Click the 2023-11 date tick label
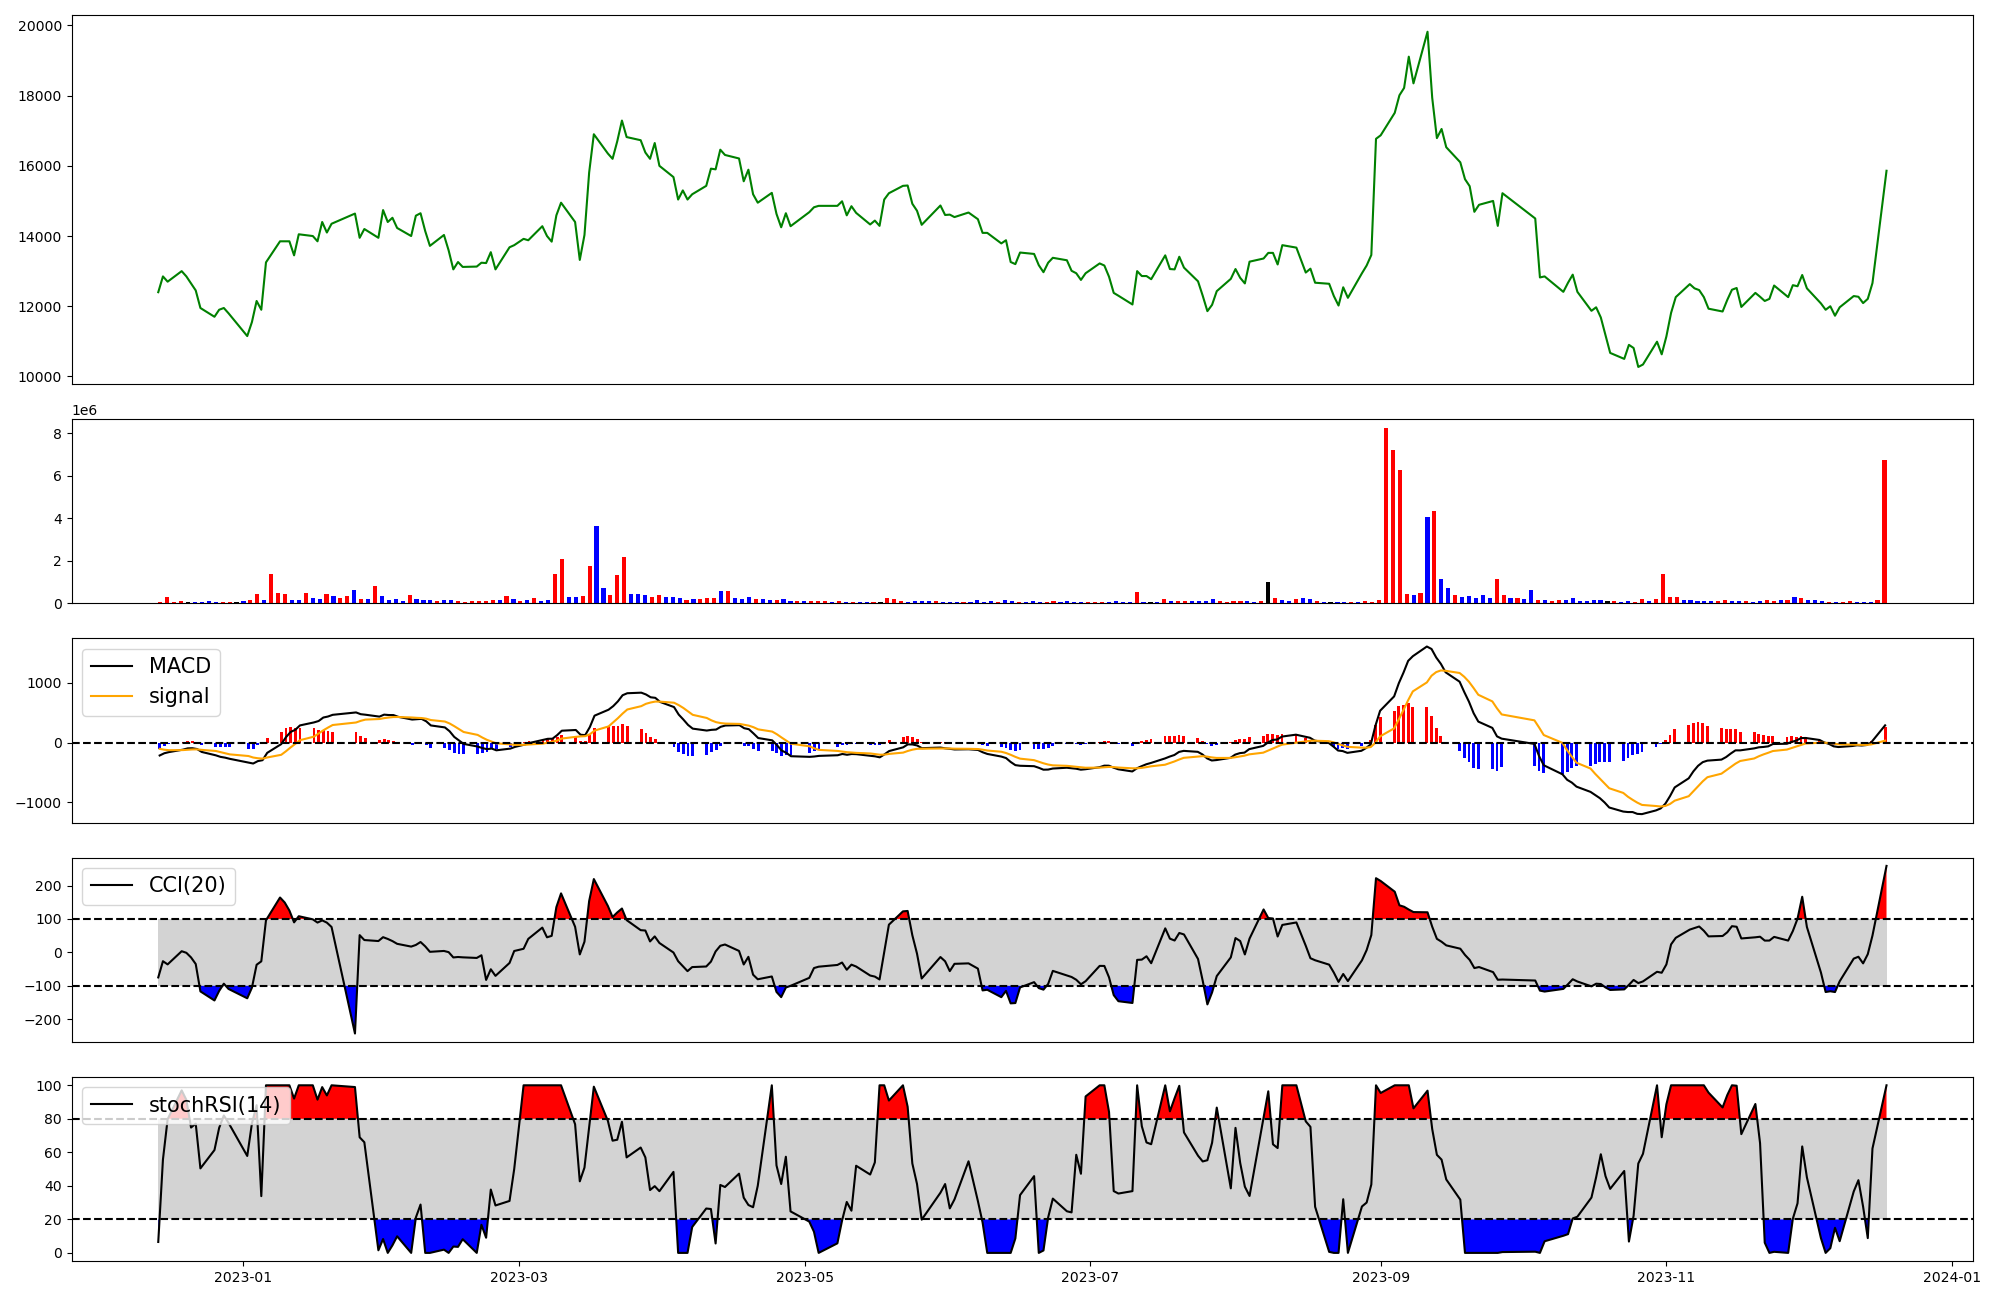Screen dimensions: 2000x1300 1667,1276
